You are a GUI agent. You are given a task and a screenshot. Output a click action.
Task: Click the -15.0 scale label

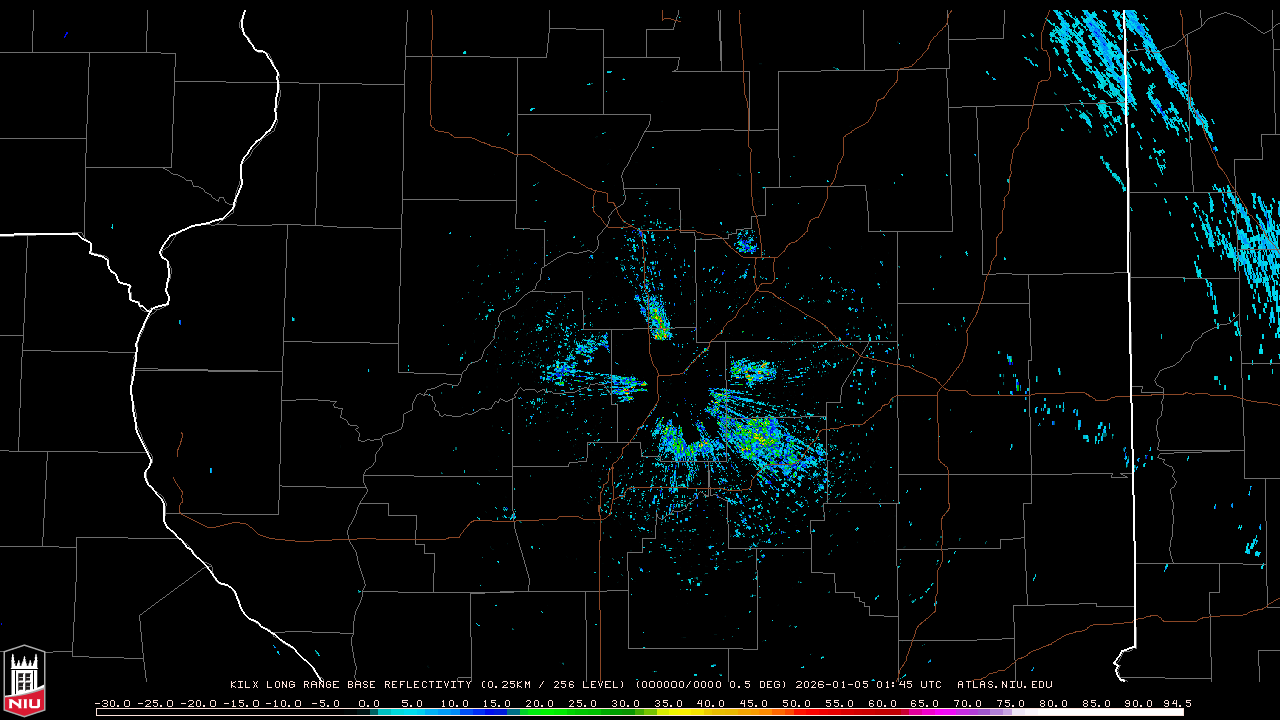point(240,703)
